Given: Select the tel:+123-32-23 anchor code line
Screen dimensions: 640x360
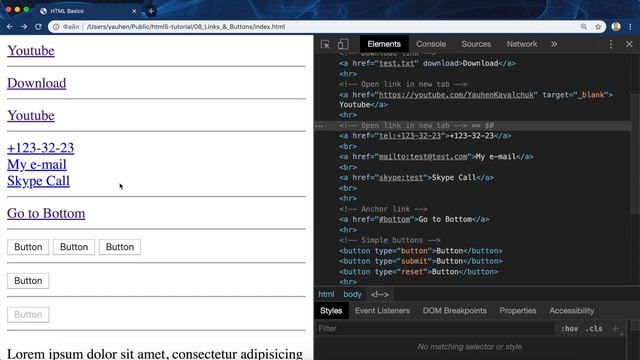Looking at the screenshot, I should click(x=425, y=136).
